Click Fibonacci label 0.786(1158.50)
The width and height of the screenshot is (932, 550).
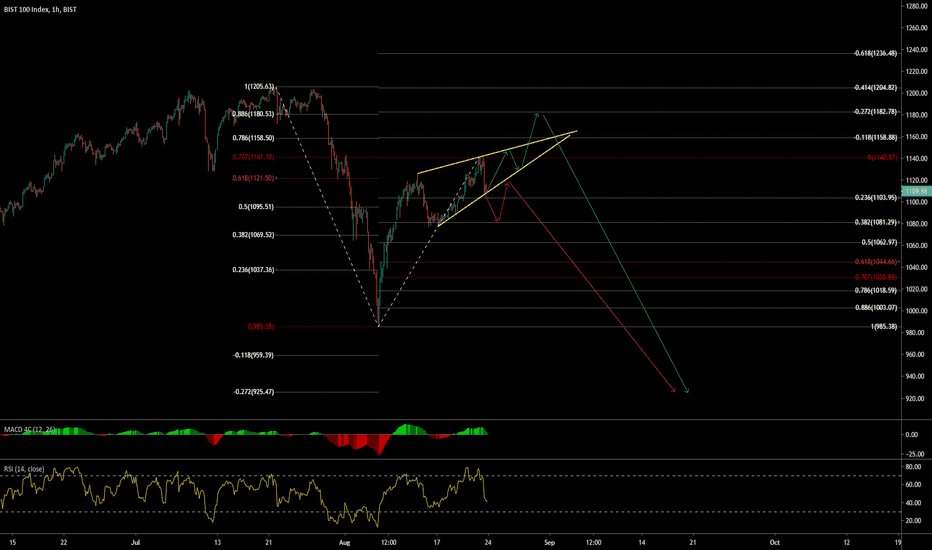point(253,138)
